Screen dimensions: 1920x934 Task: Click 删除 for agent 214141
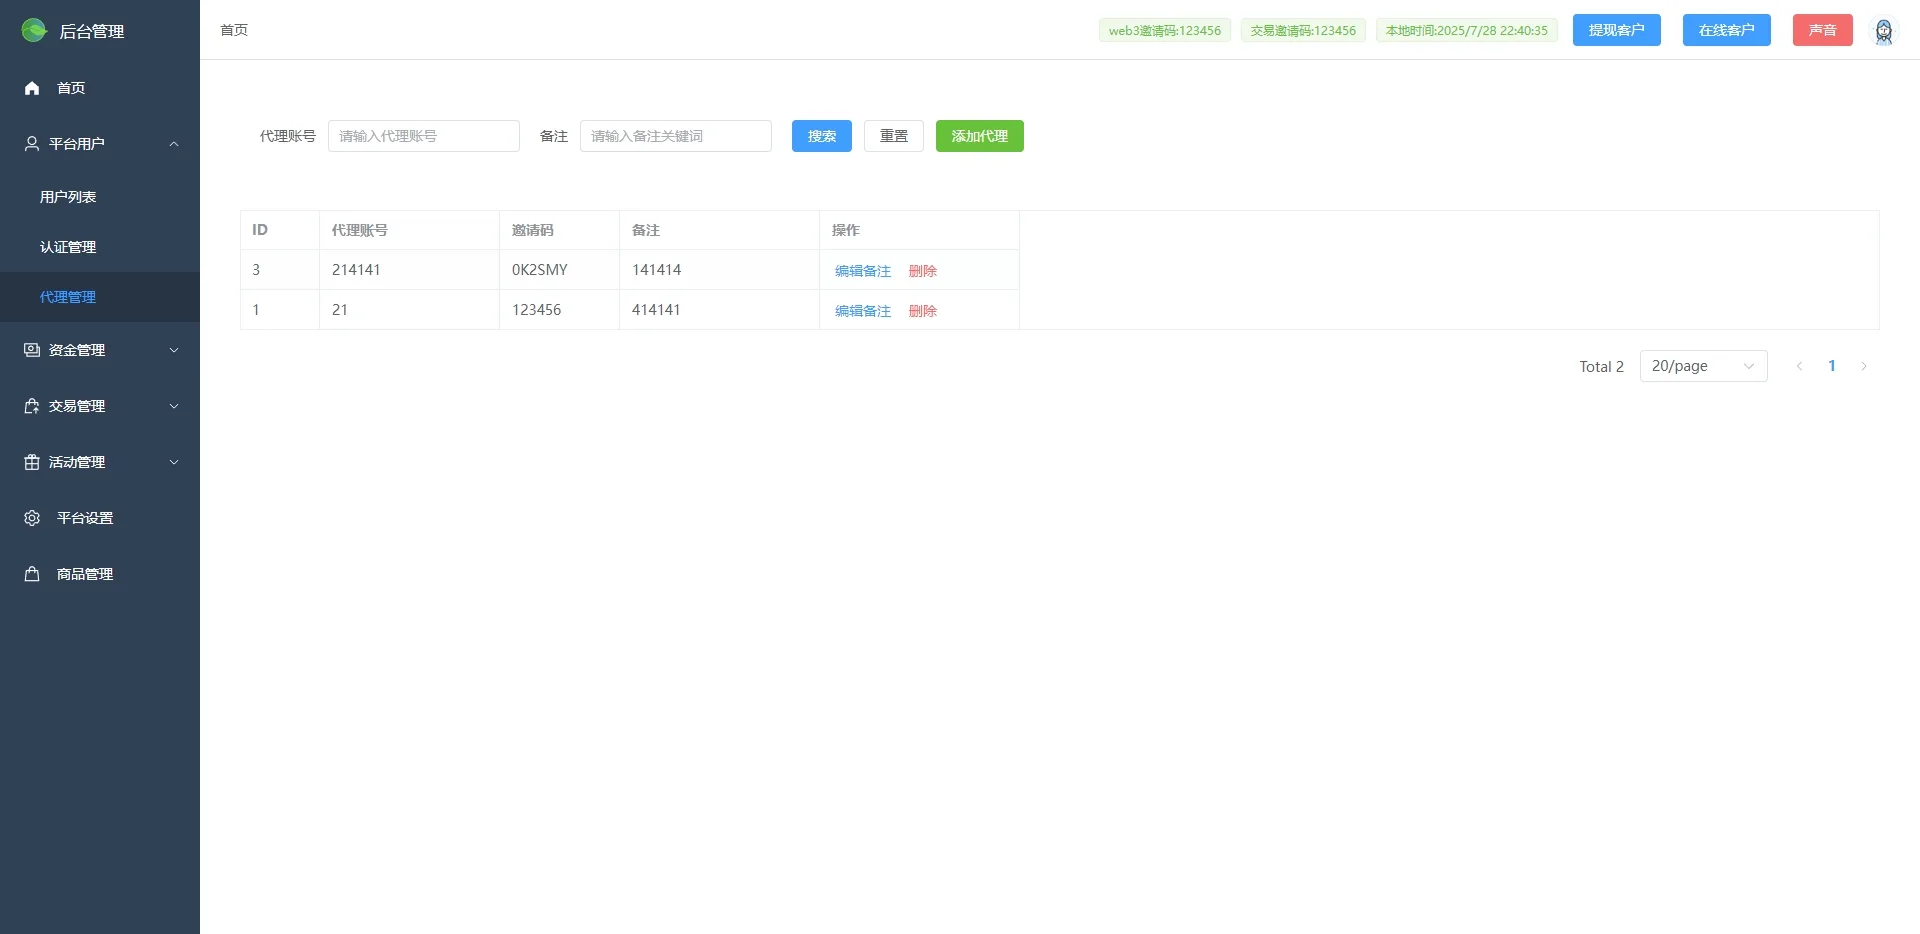point(922,271)
